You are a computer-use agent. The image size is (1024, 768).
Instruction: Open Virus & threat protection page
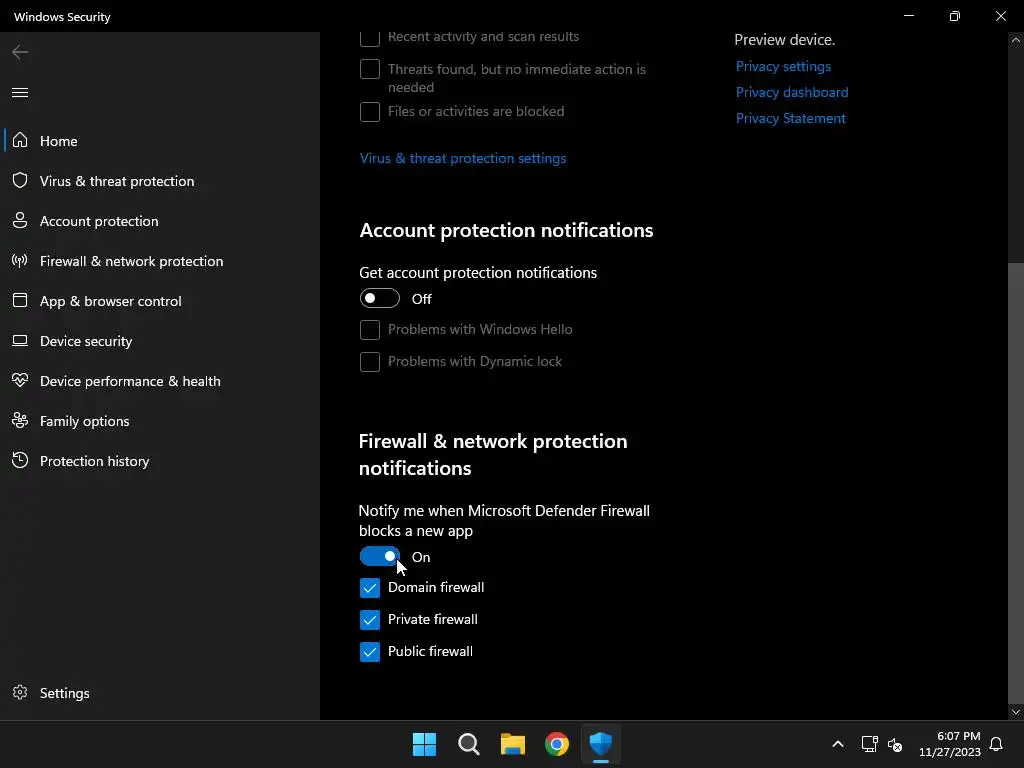point(160,181)
